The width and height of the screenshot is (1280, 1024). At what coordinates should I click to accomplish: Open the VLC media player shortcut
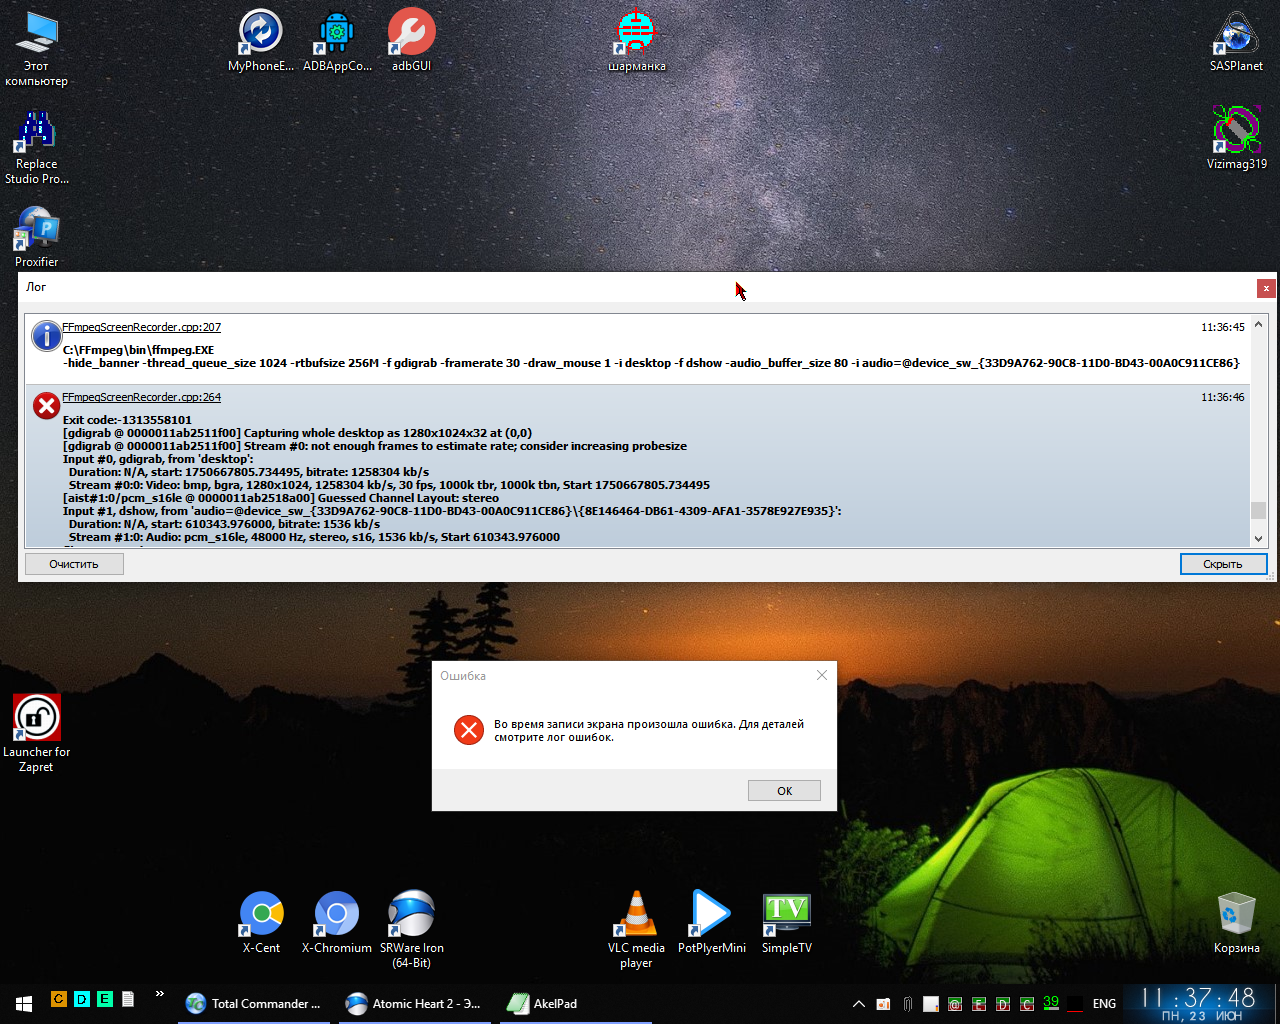pos(636,929)
